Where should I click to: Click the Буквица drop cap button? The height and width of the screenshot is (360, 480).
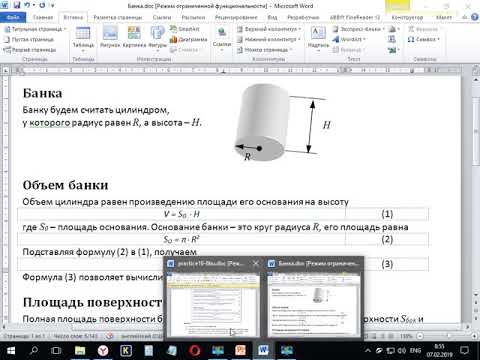point(348,50)
